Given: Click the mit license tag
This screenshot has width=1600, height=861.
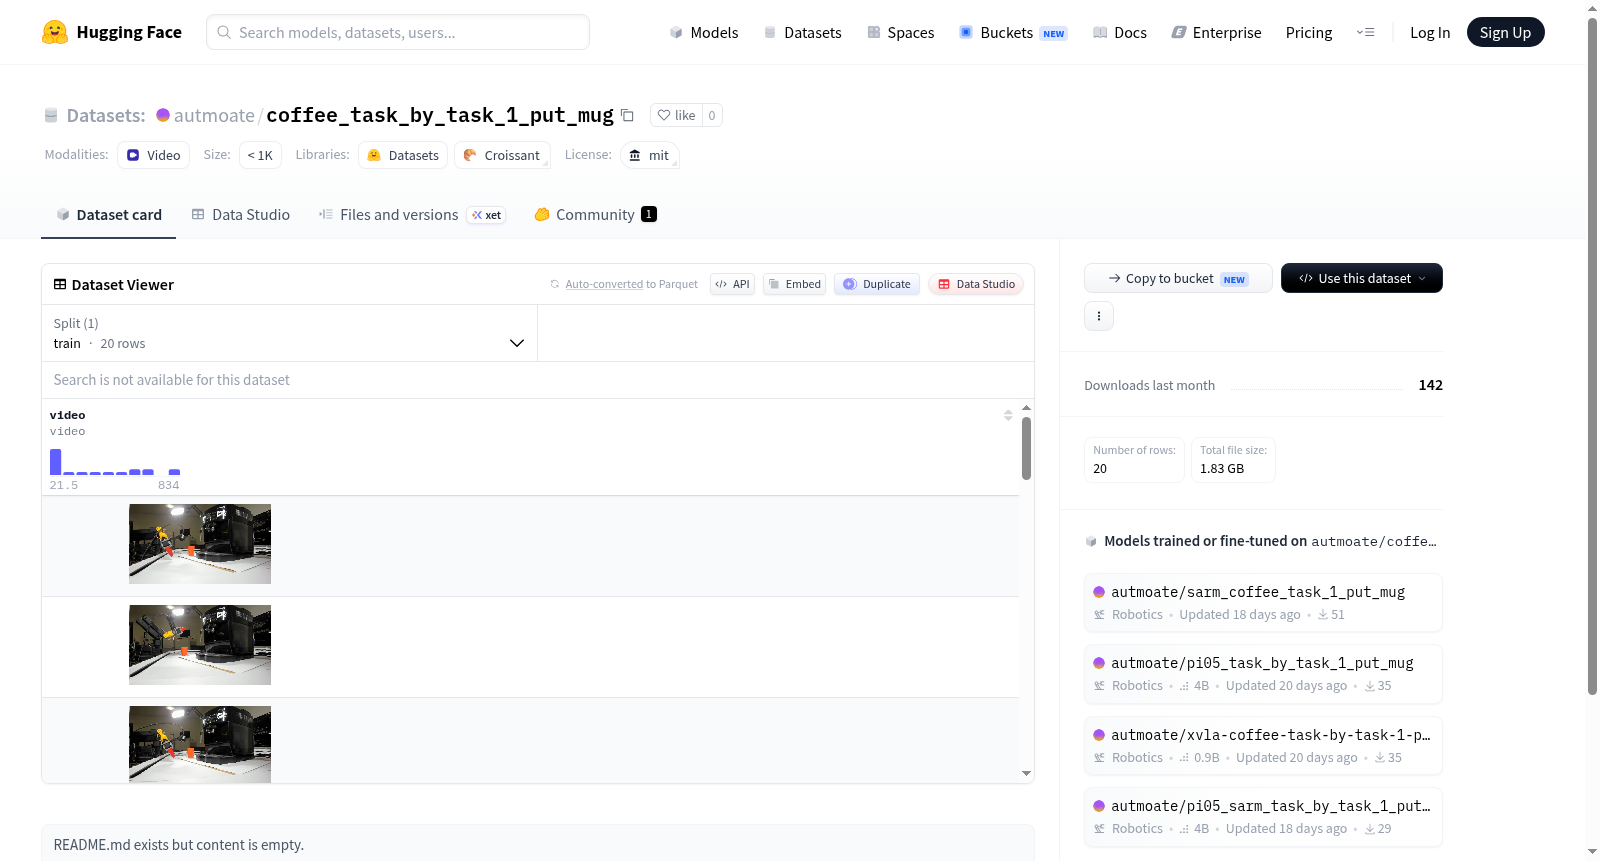Looking at the screenshot, I should pyautogui.click(x=650, y=155).
